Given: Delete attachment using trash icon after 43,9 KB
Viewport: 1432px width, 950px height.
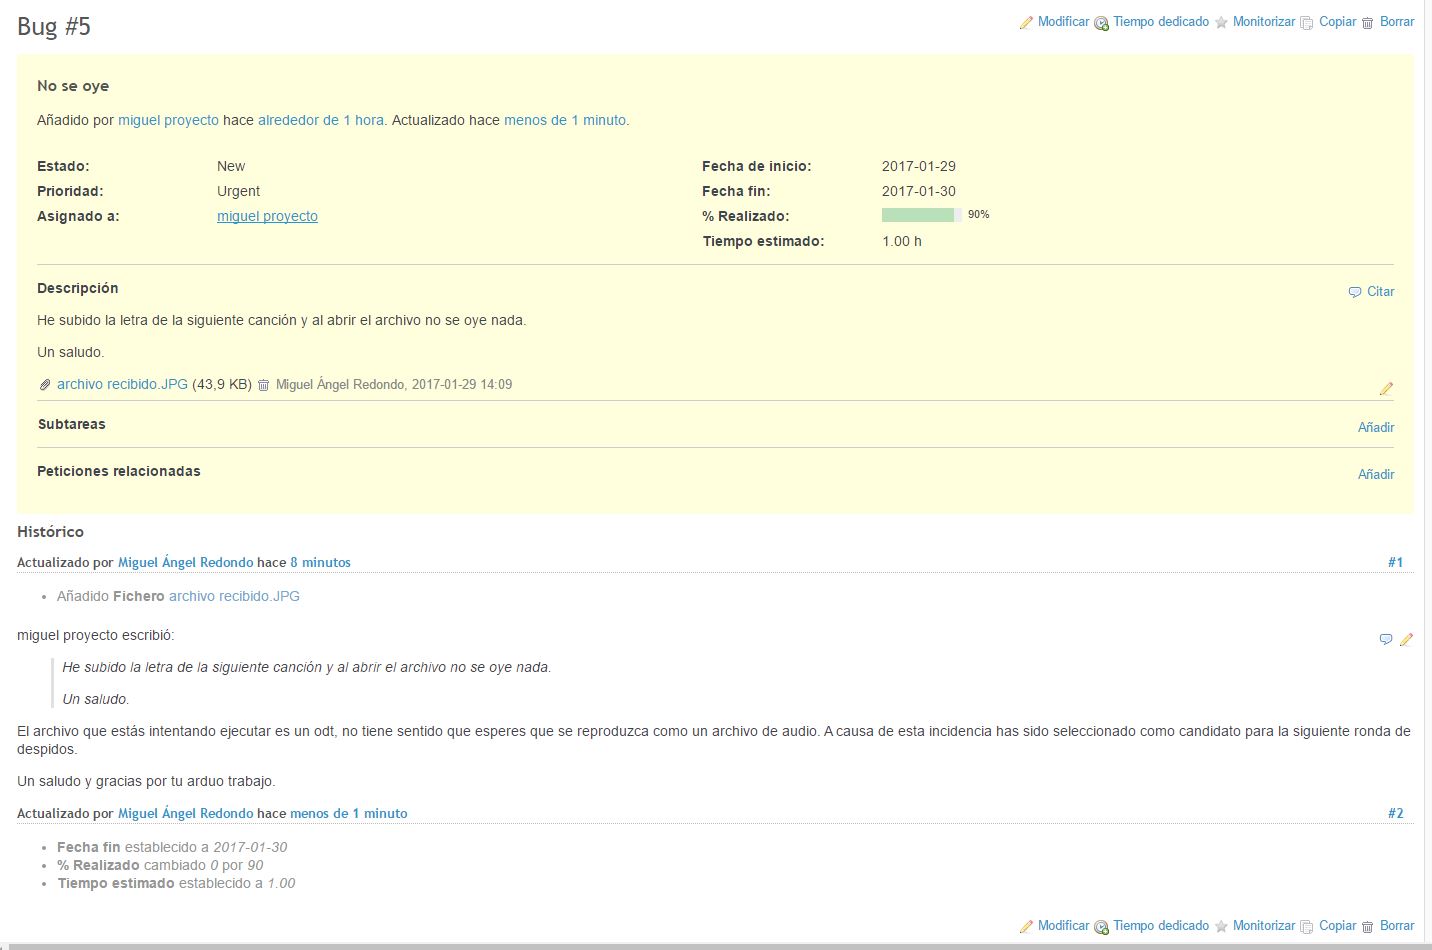Looking at the screenshot, I should (264, 385).
